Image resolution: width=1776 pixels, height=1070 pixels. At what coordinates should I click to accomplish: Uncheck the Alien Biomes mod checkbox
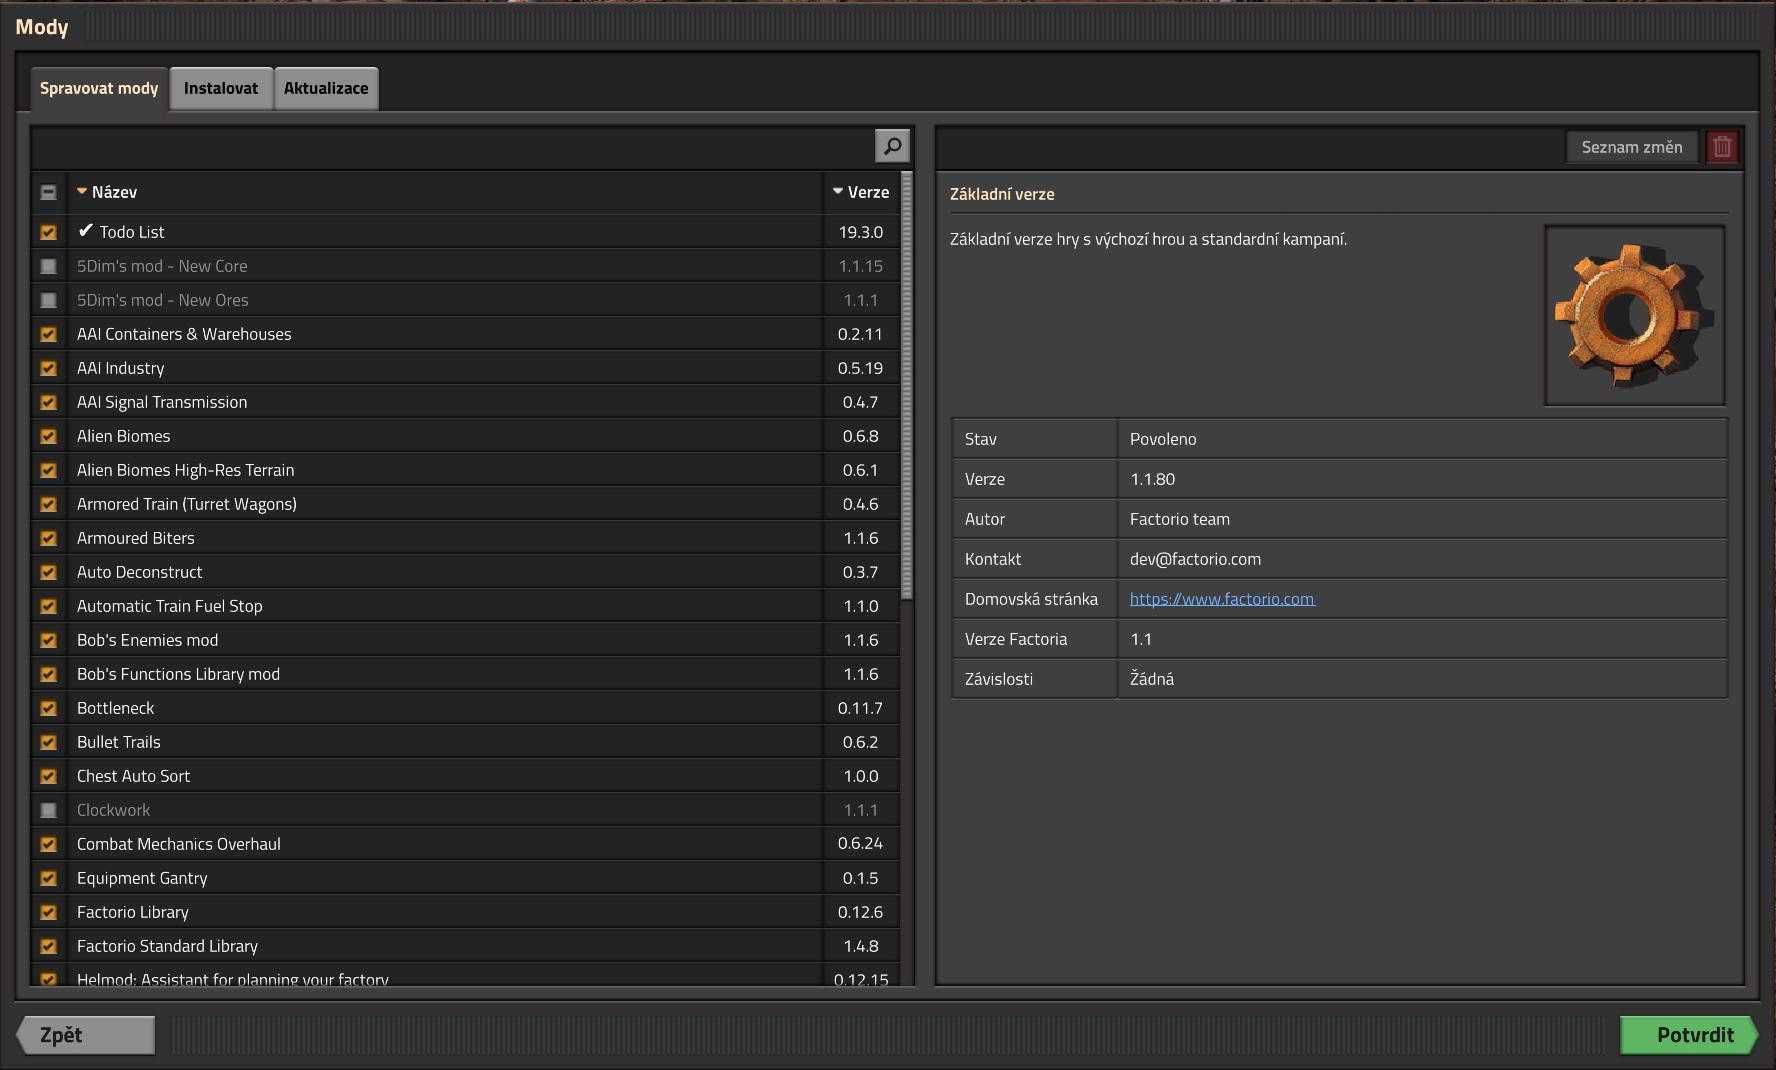pos(48,436)
